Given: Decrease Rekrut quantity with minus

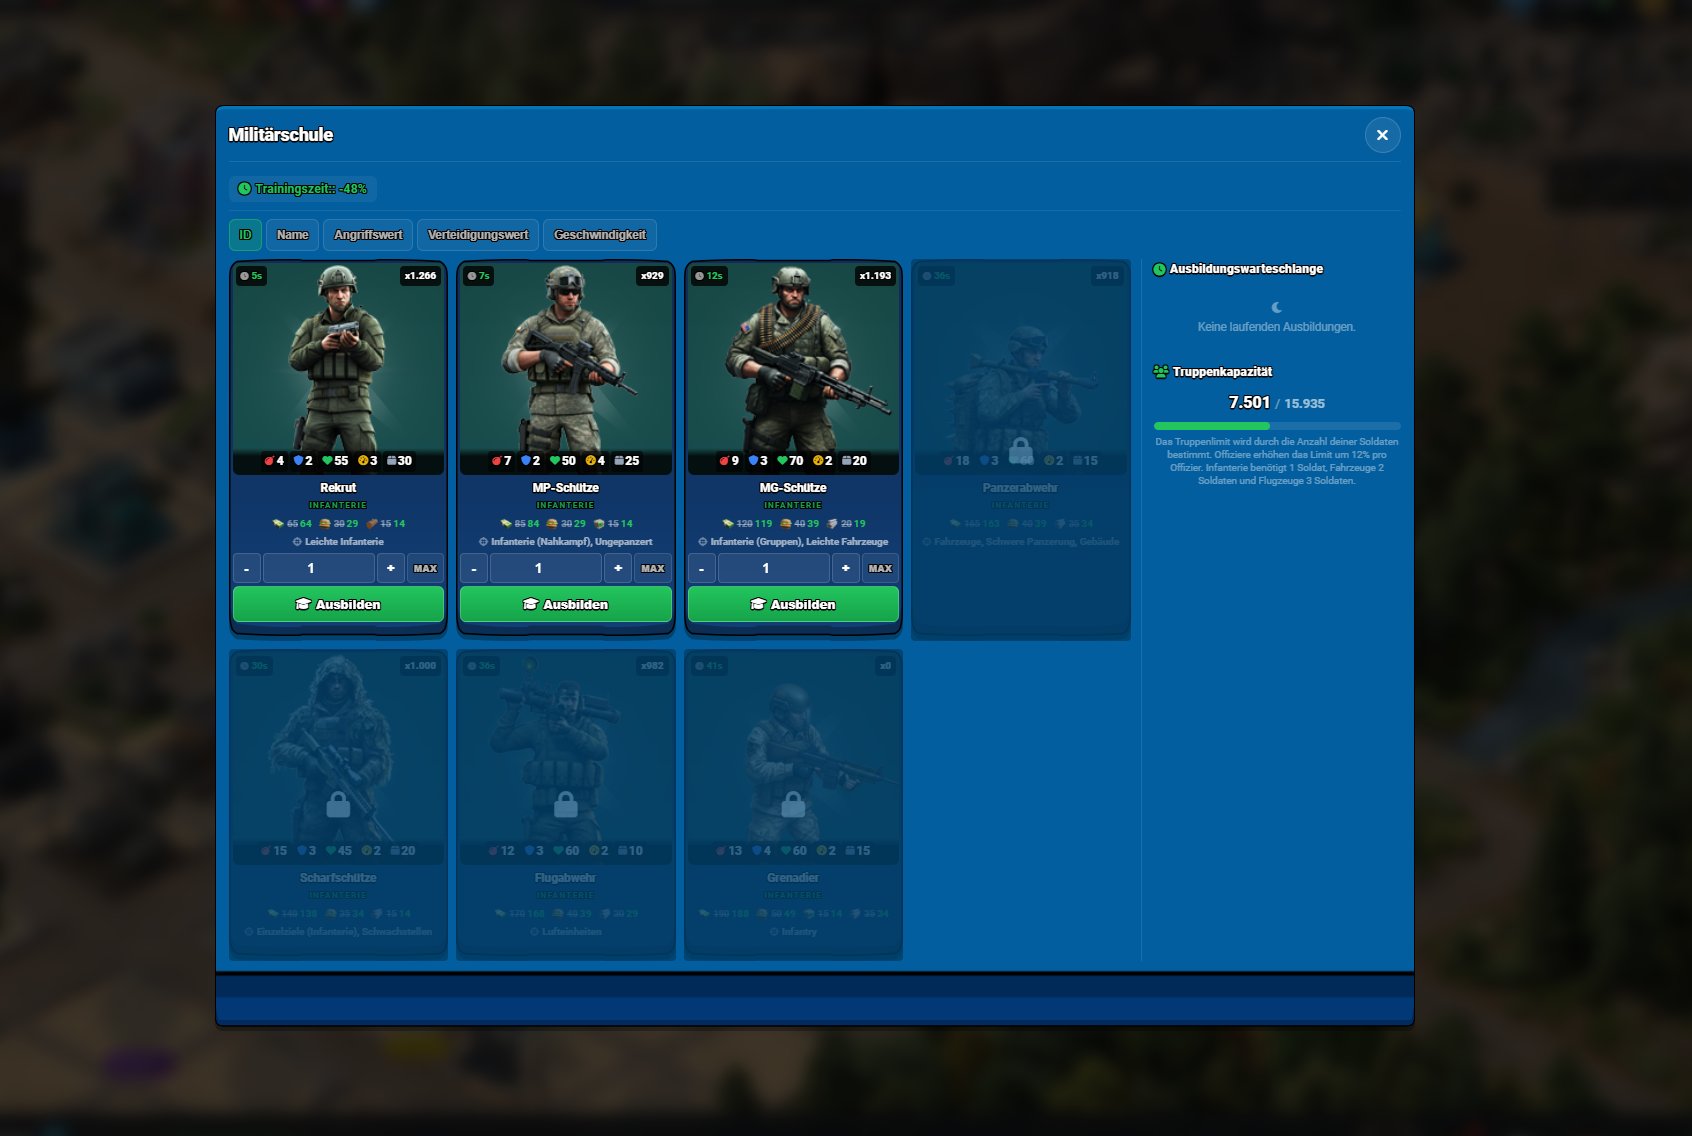Looking at the screenshot, I should tap(246, 568).
